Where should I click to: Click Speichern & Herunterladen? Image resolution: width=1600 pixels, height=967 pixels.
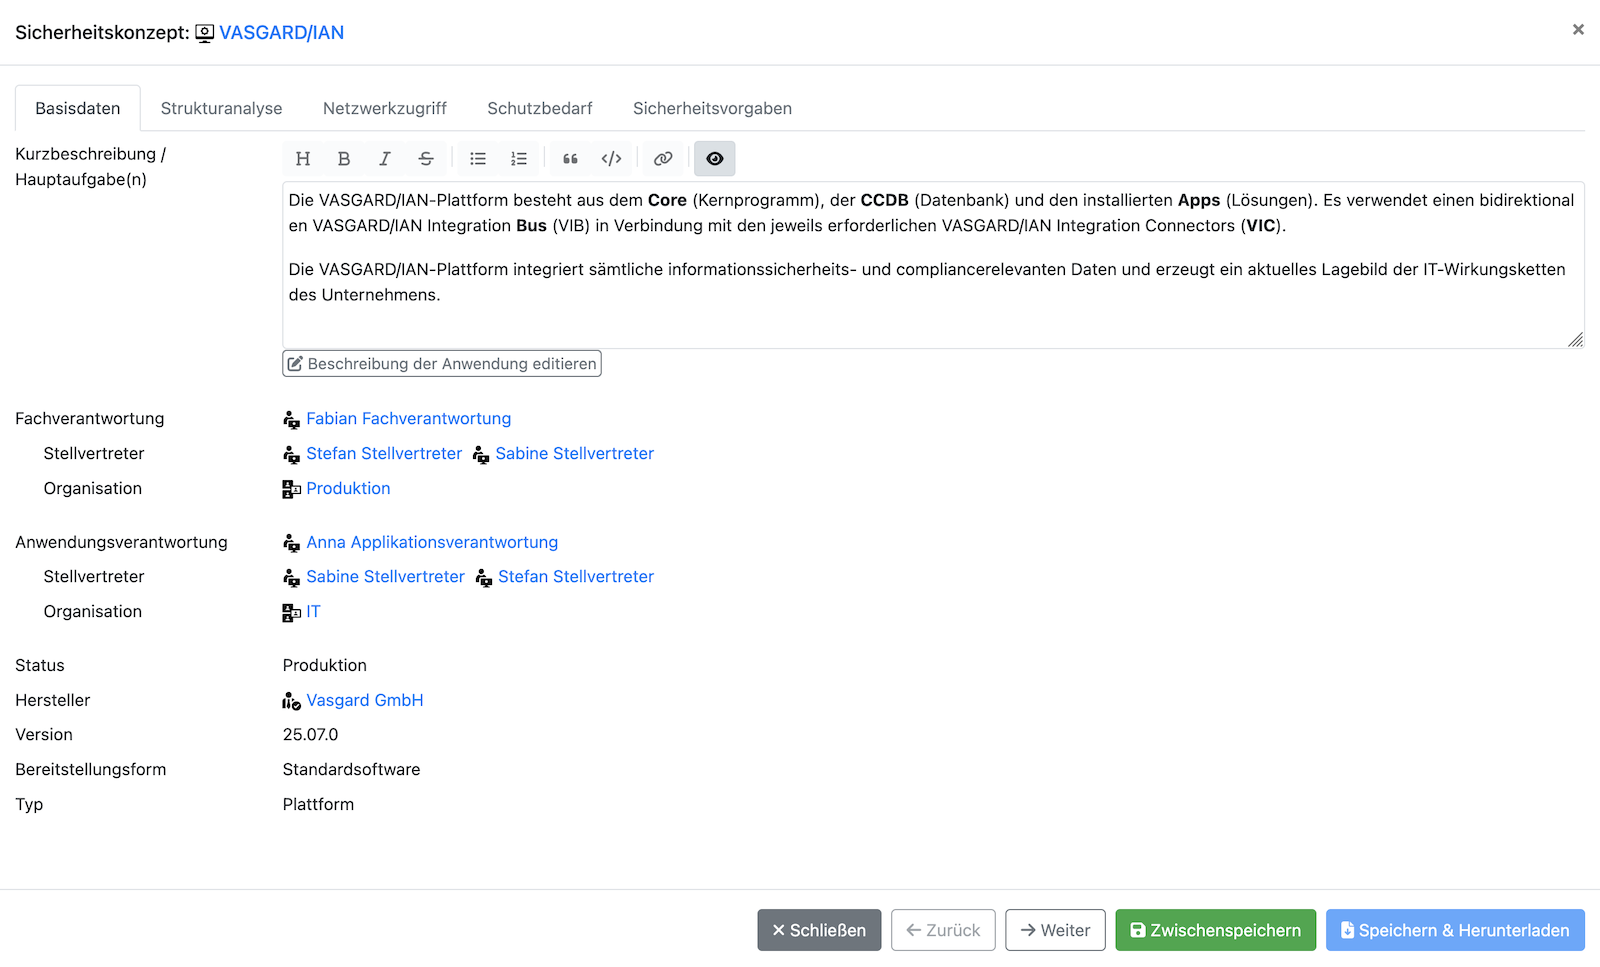click(1455, 931)
